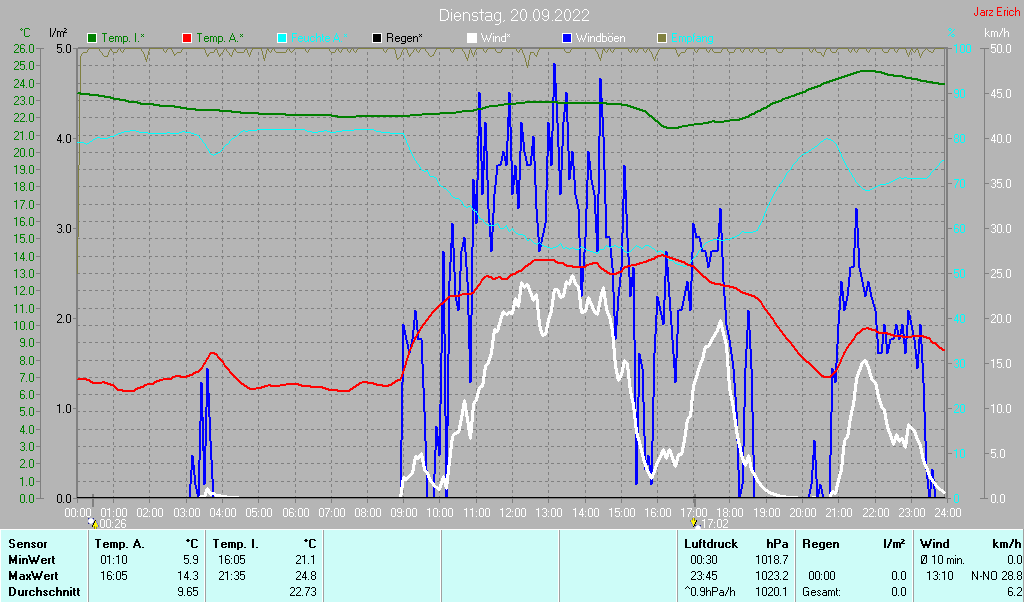Click the °C axis unit label
This screenshot has height=602, width=1024.
click(x=25, y=33)
